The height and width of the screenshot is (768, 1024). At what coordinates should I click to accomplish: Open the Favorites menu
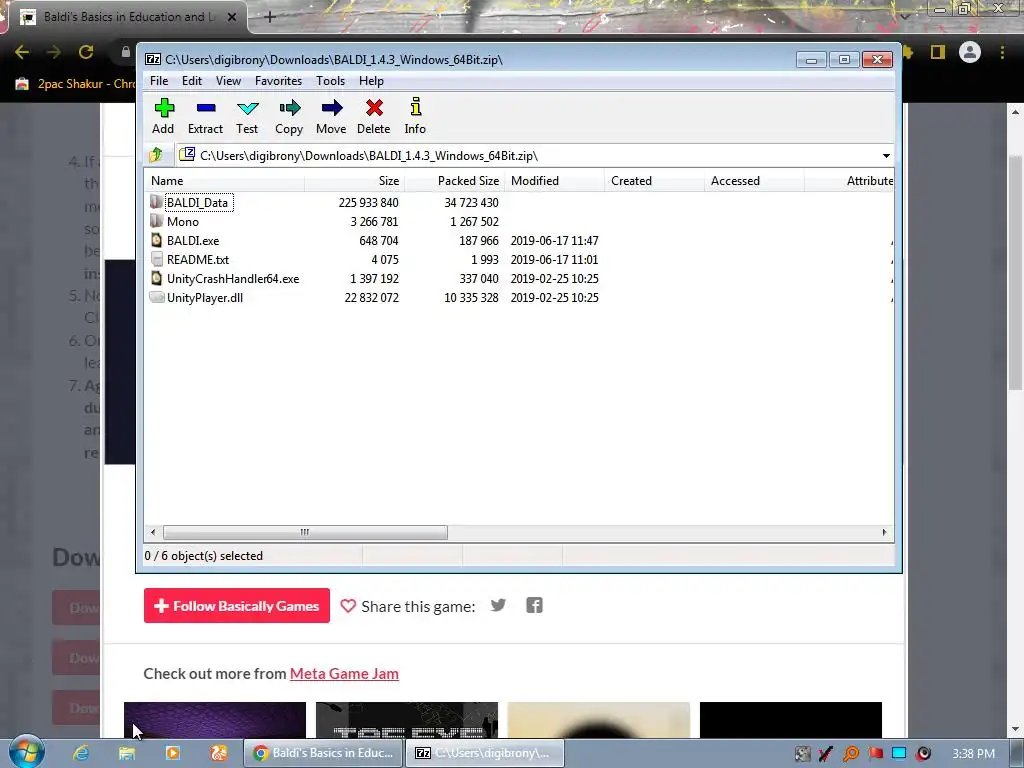278,81
